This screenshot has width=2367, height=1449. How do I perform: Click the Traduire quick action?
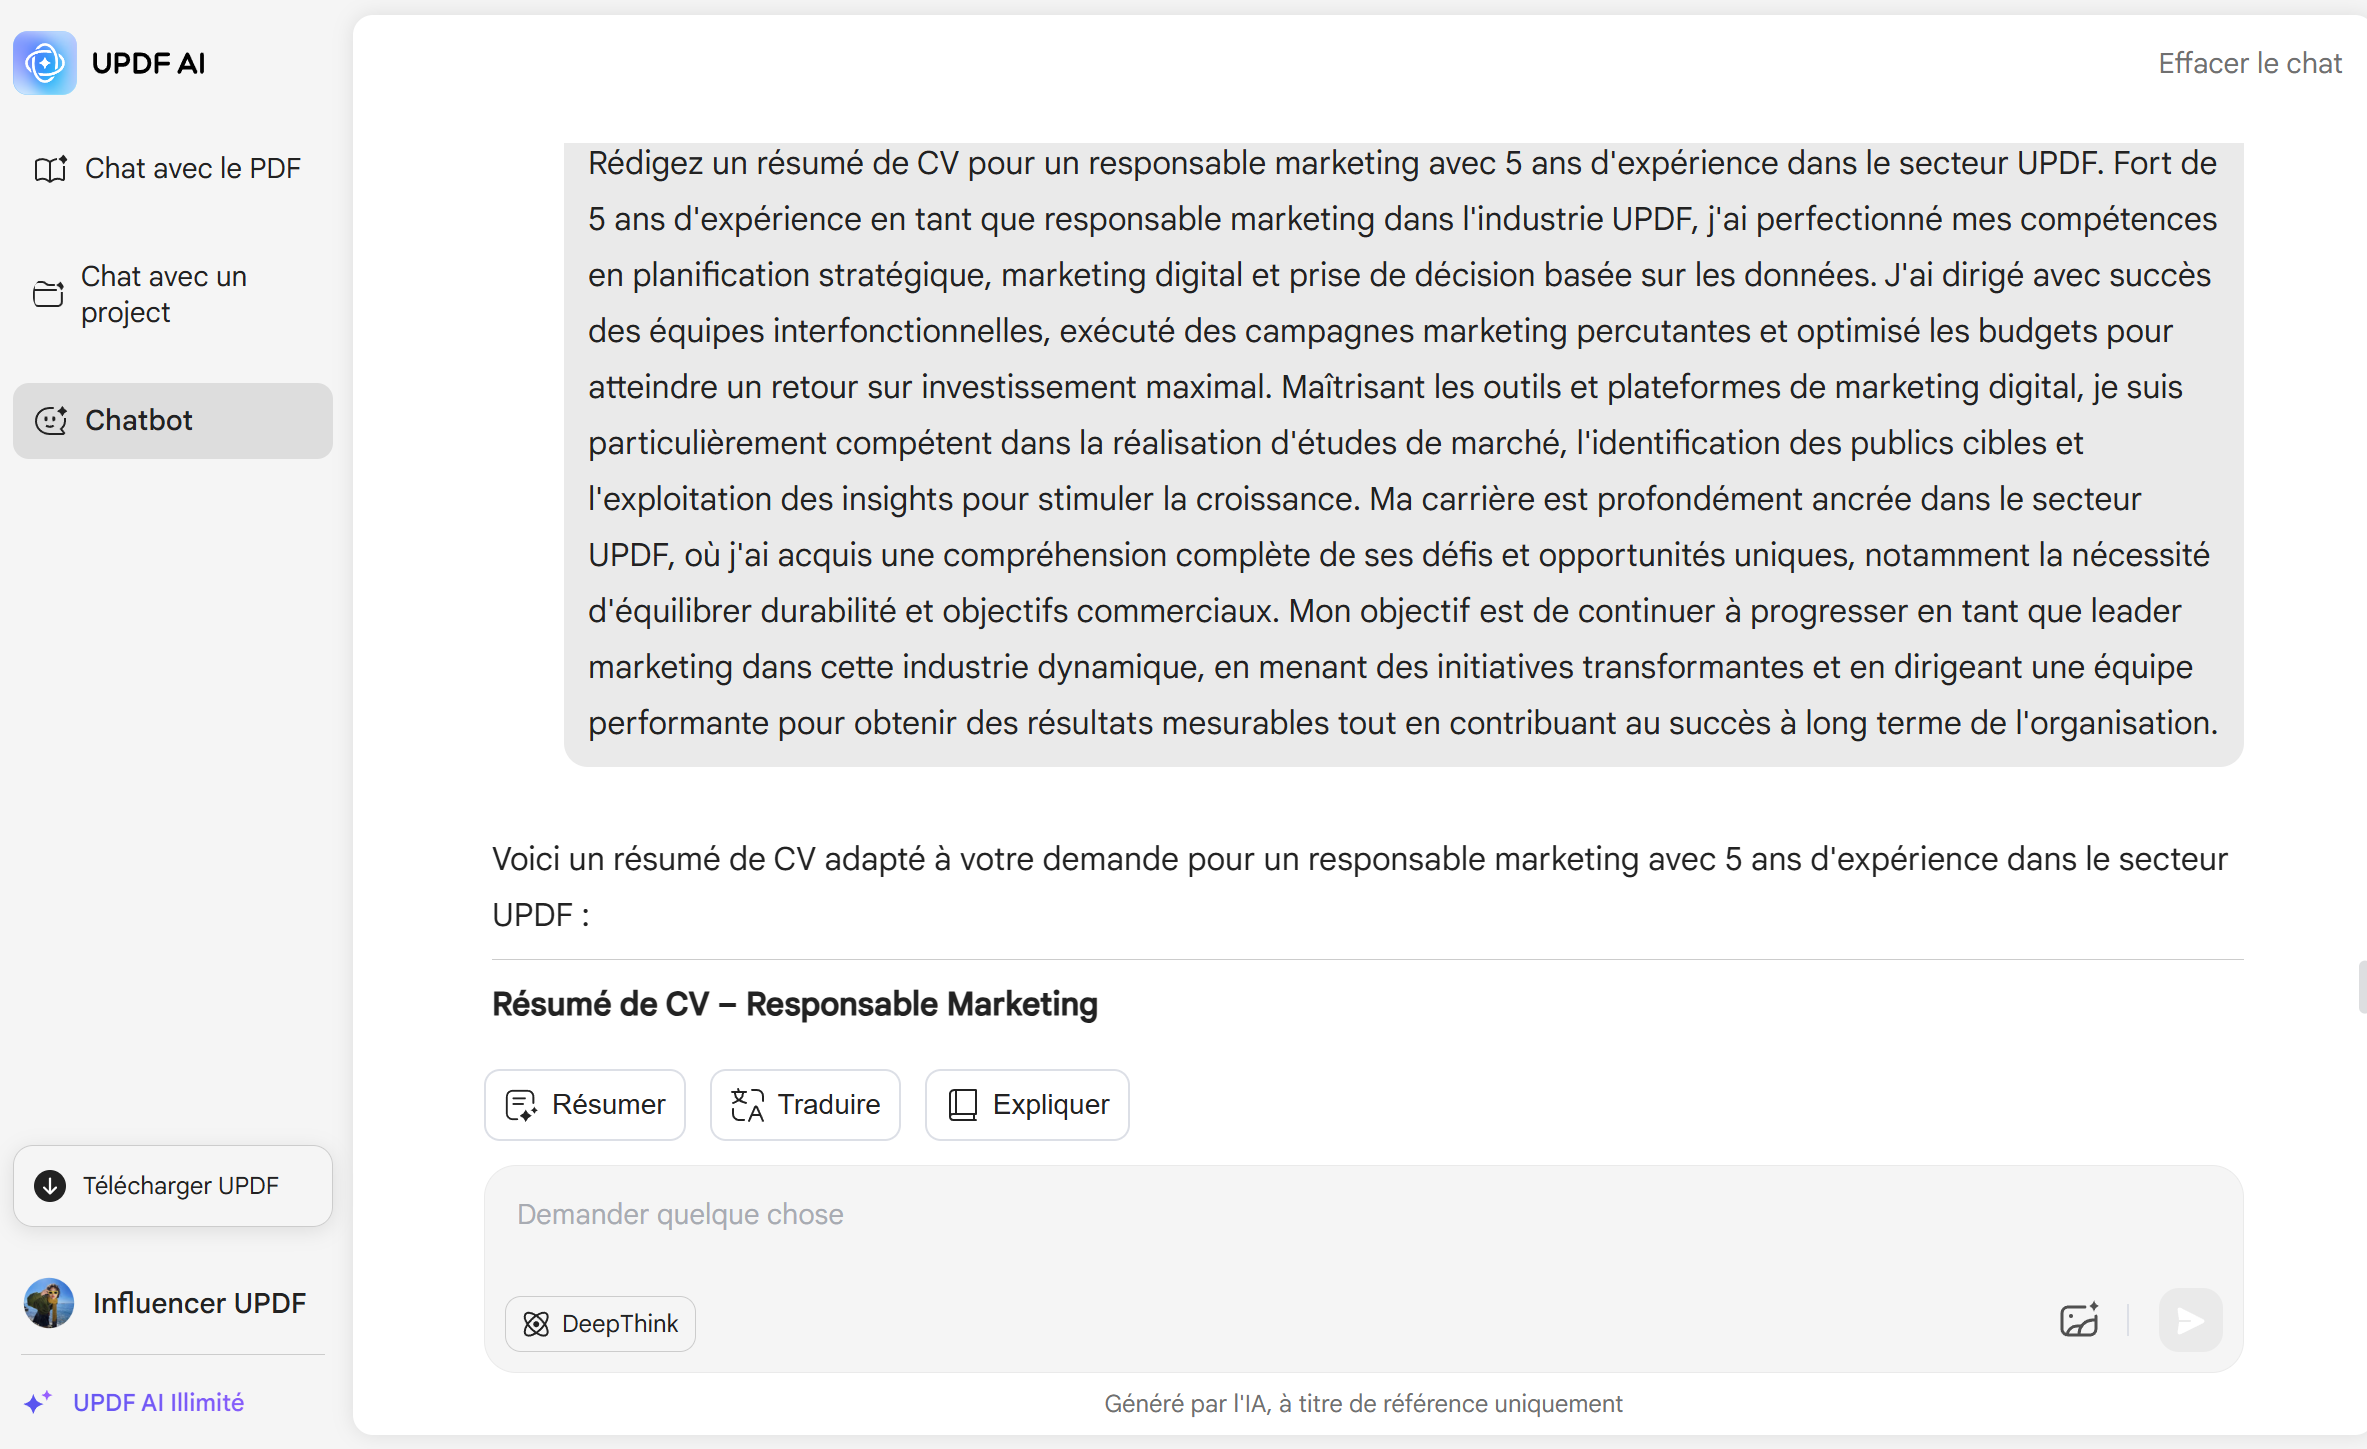805,1105
